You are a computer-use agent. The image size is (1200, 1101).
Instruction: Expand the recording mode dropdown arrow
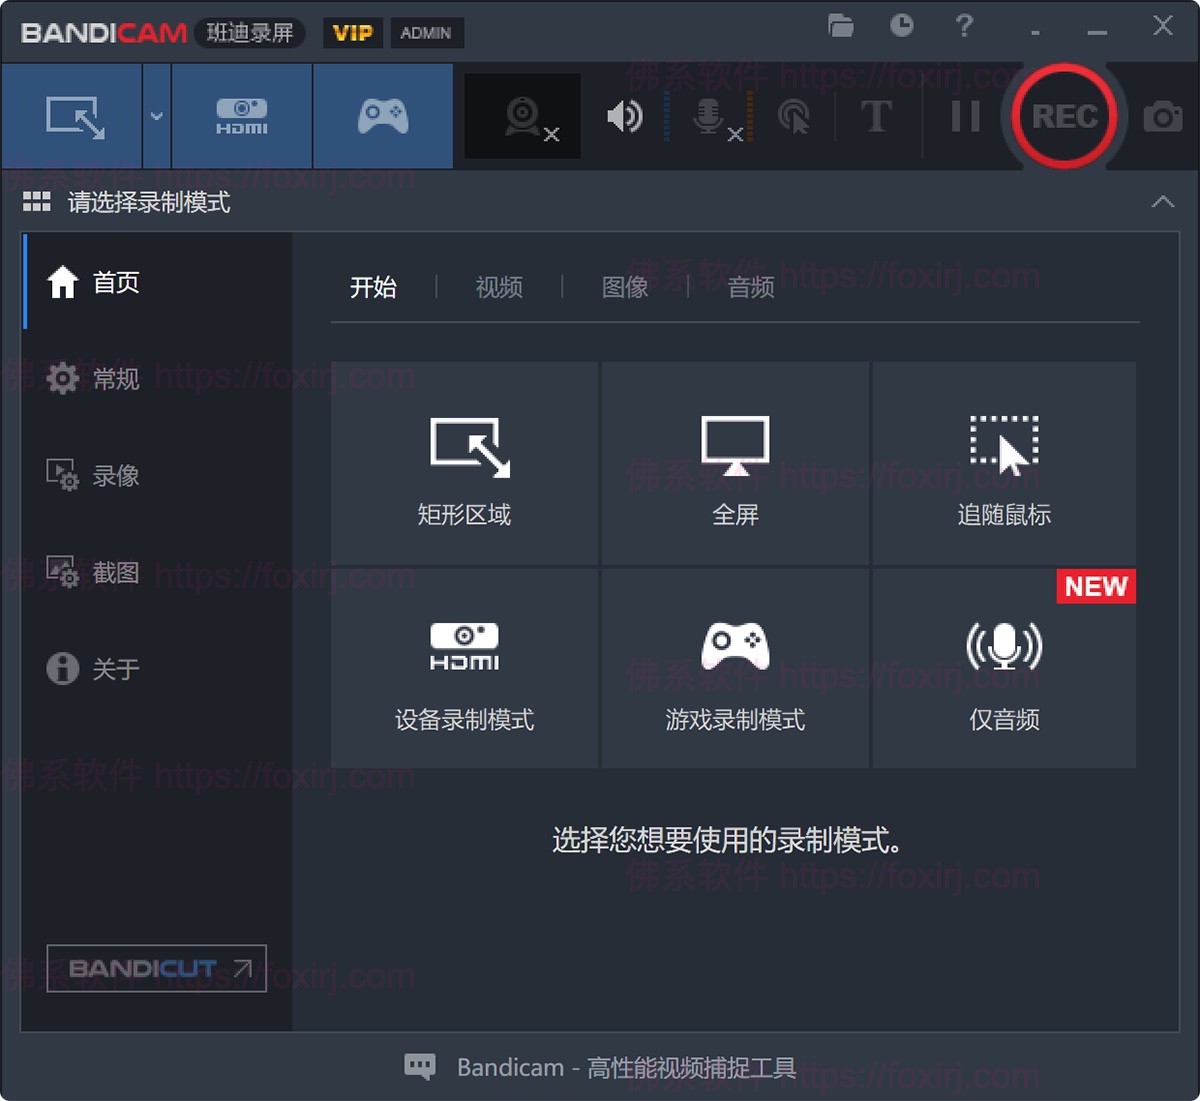pos(156,115)
